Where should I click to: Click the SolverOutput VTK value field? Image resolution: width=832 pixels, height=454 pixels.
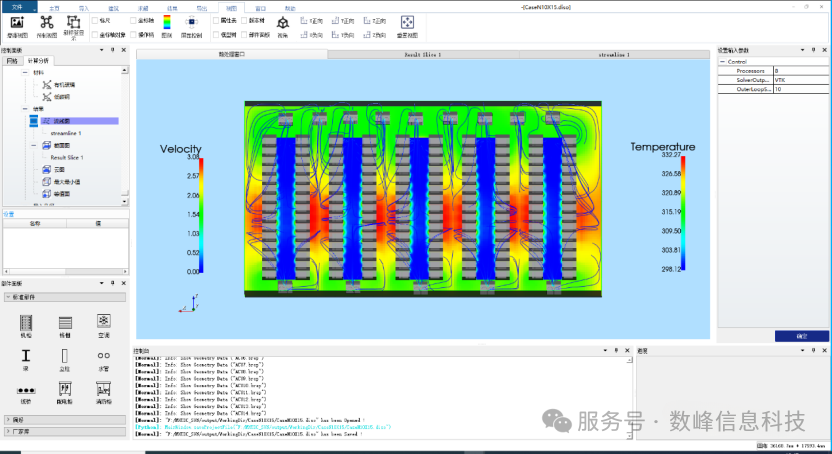tap(801, 80)
